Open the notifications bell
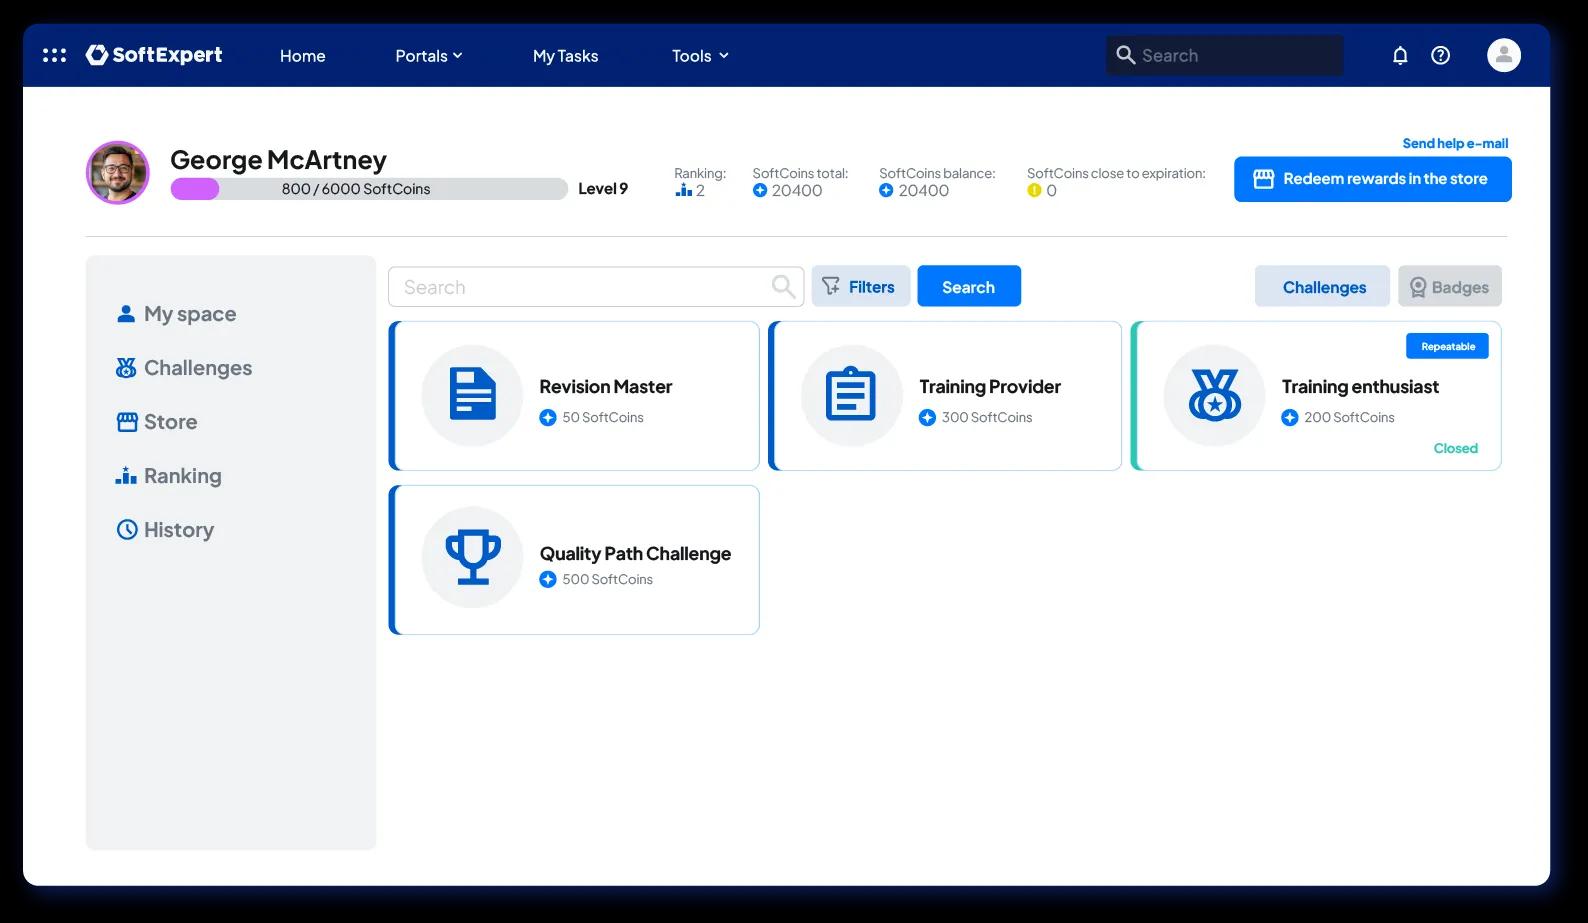Screen dimensions: 1588x923 pyautogui.click(x=1400, y=55)
